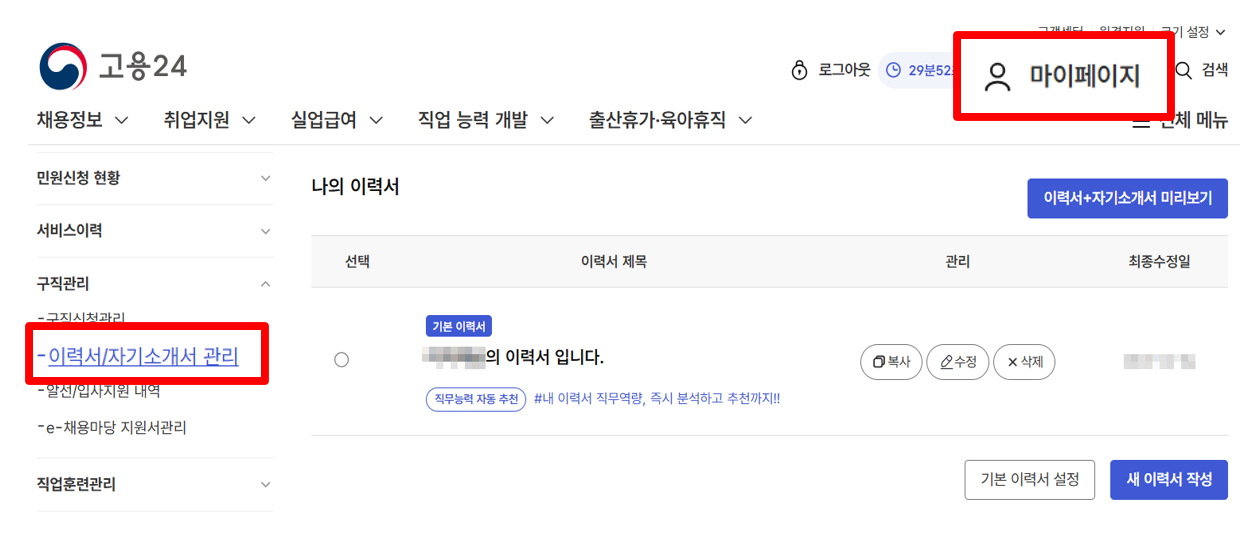Image resolution: width=1249 pixels, height=540 pixels.
Task: Click the 최종수정일 column header
Action: (1159, 262)
